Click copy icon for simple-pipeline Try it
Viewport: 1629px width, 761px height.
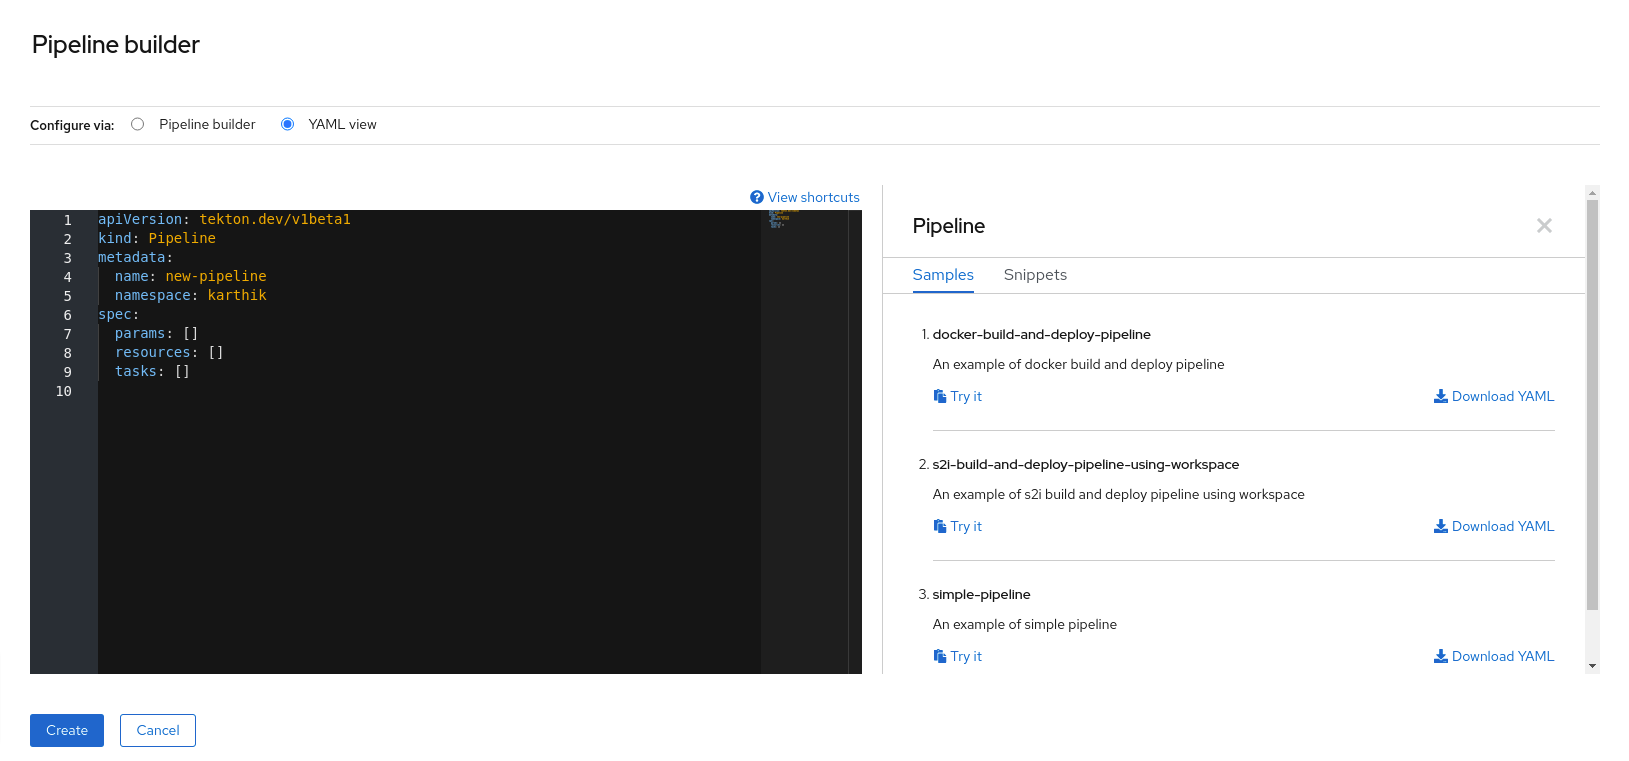pos(939,657)
